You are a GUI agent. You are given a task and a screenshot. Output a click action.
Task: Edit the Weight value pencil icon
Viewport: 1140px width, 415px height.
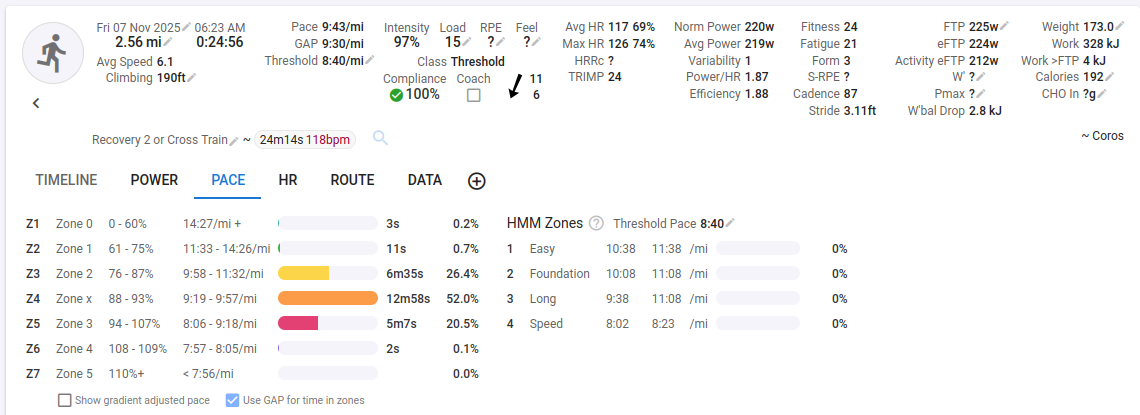pyautogui.click(x=1120, y=26)
